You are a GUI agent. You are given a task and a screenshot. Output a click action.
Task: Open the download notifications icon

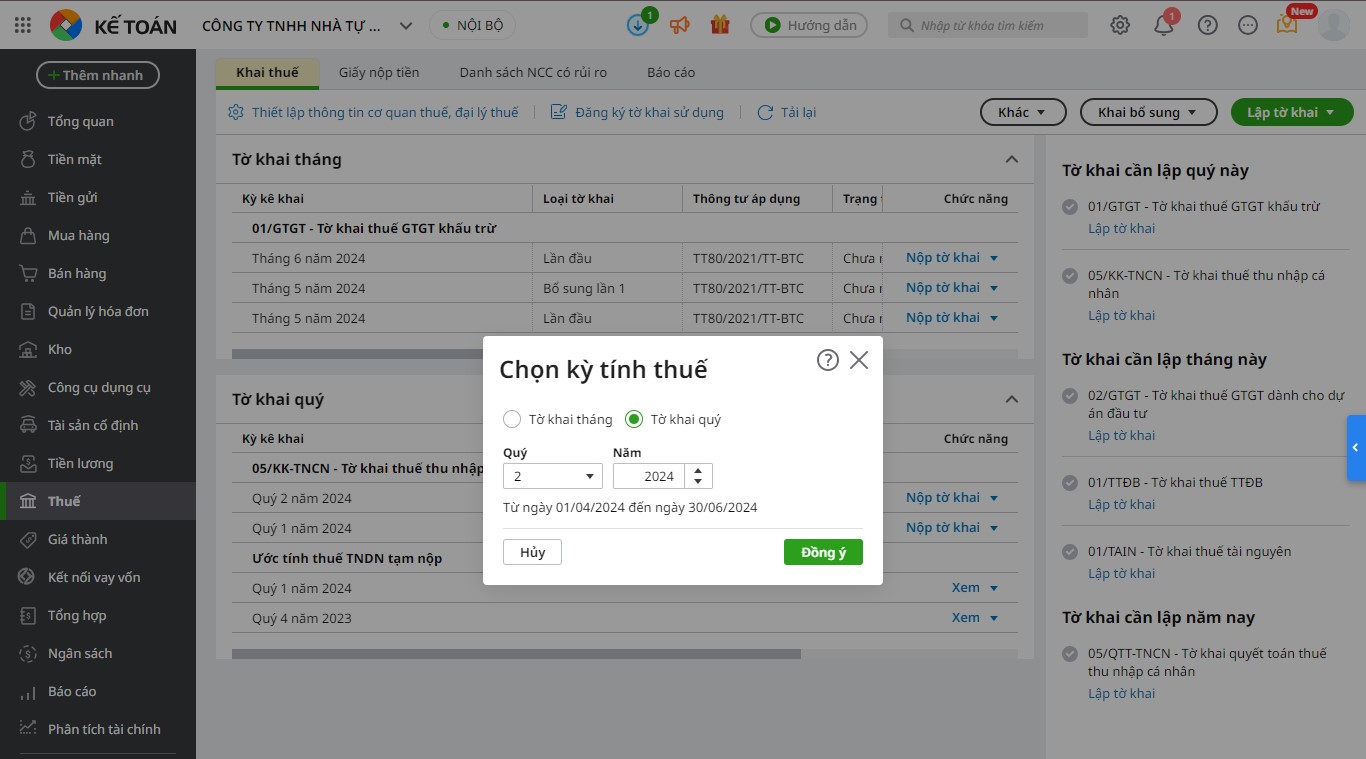click(638, 25)
